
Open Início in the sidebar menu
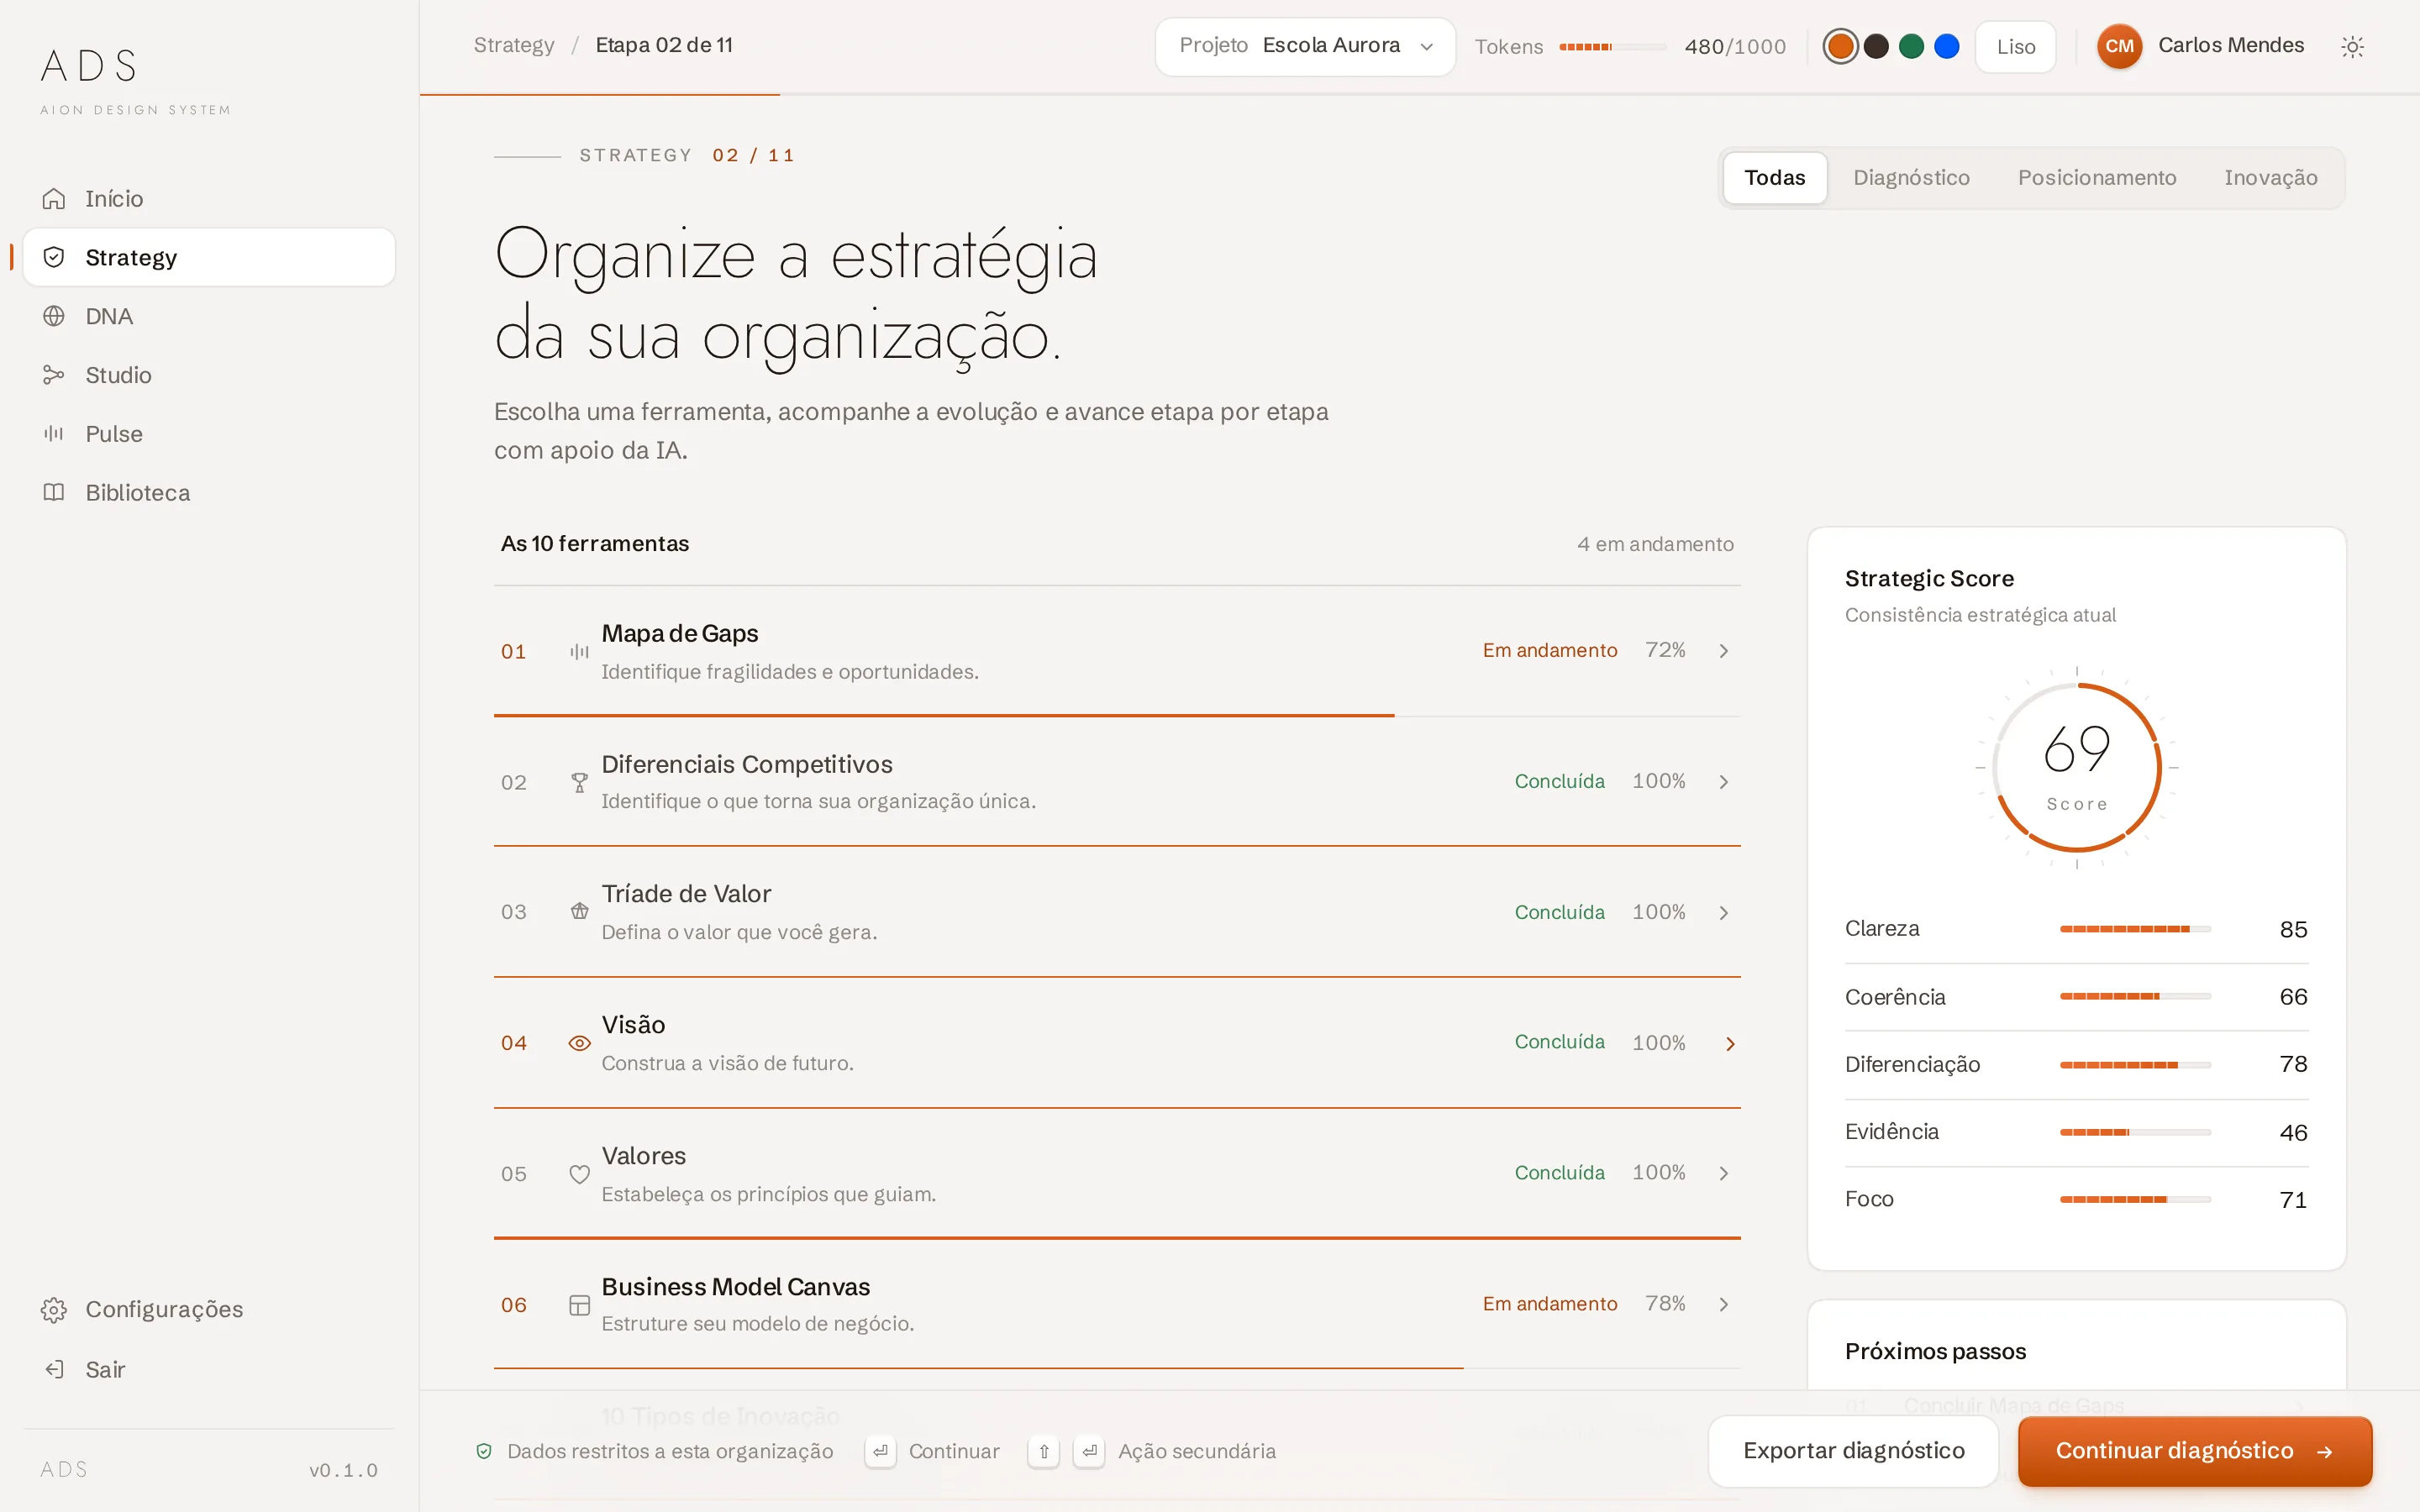tap(209, 199)
